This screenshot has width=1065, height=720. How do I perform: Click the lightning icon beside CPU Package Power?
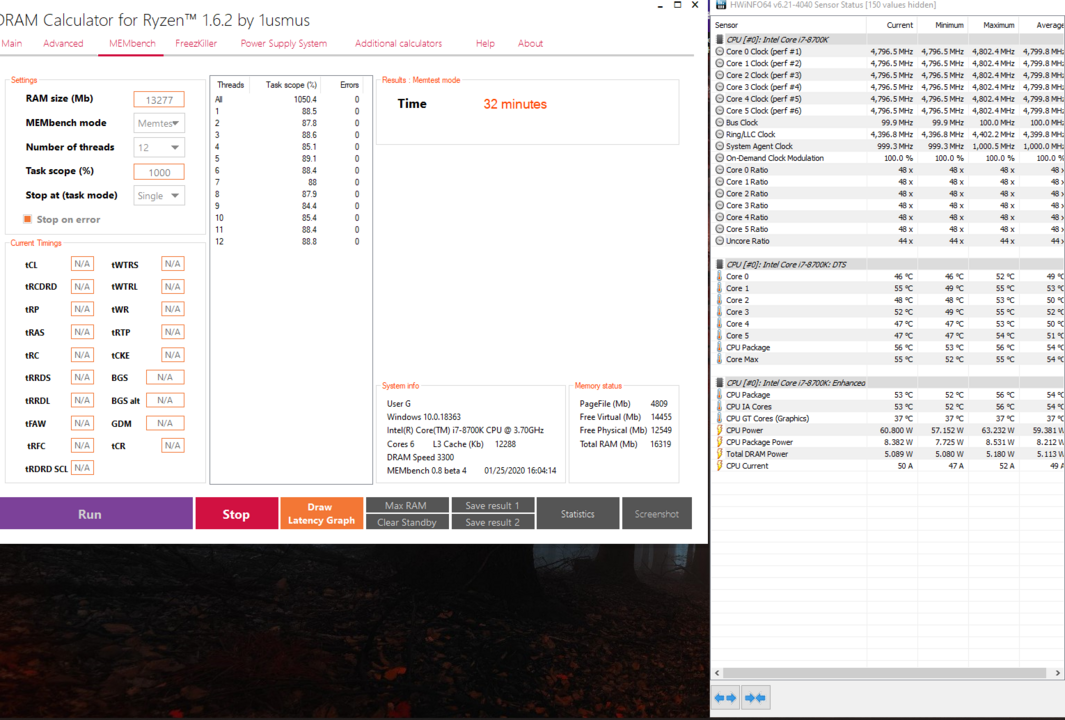720,442
